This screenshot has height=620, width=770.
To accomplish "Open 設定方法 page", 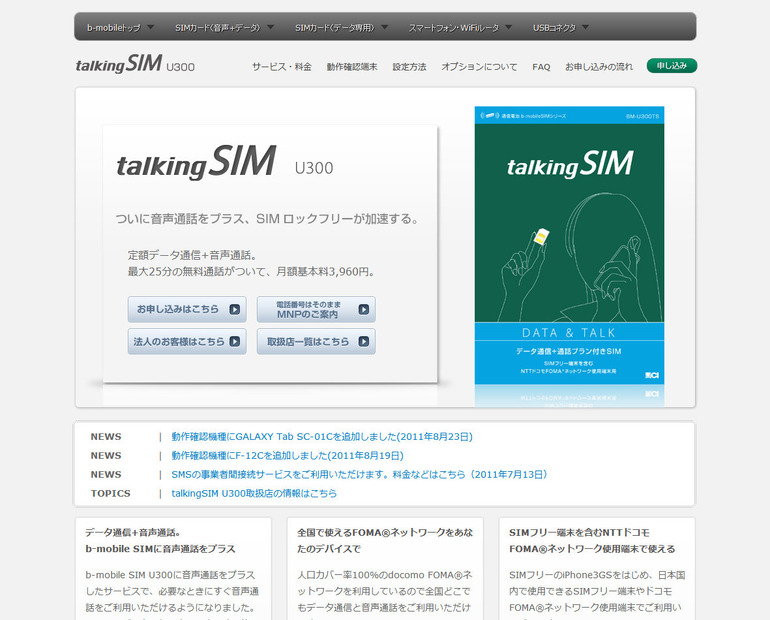I will 410,67.
